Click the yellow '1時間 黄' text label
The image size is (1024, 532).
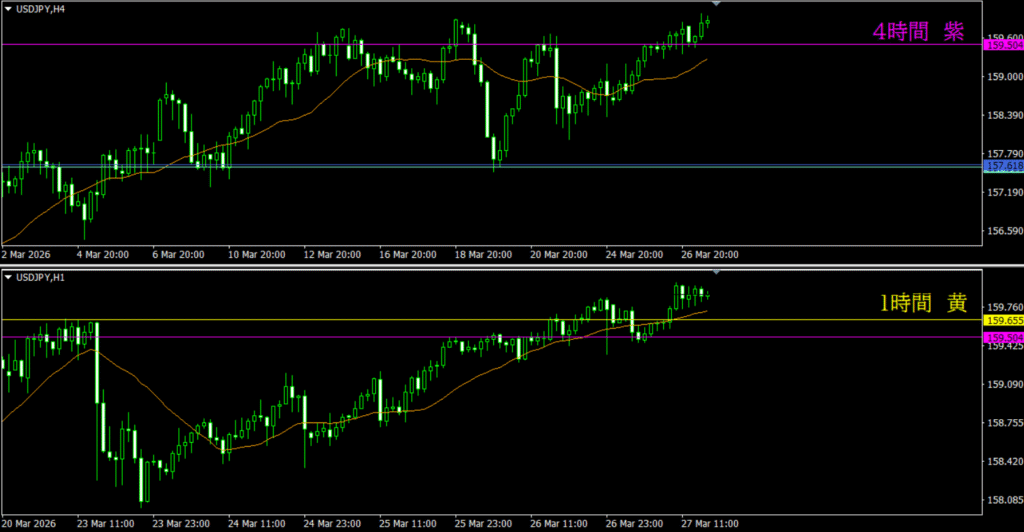tap(922, 303)
